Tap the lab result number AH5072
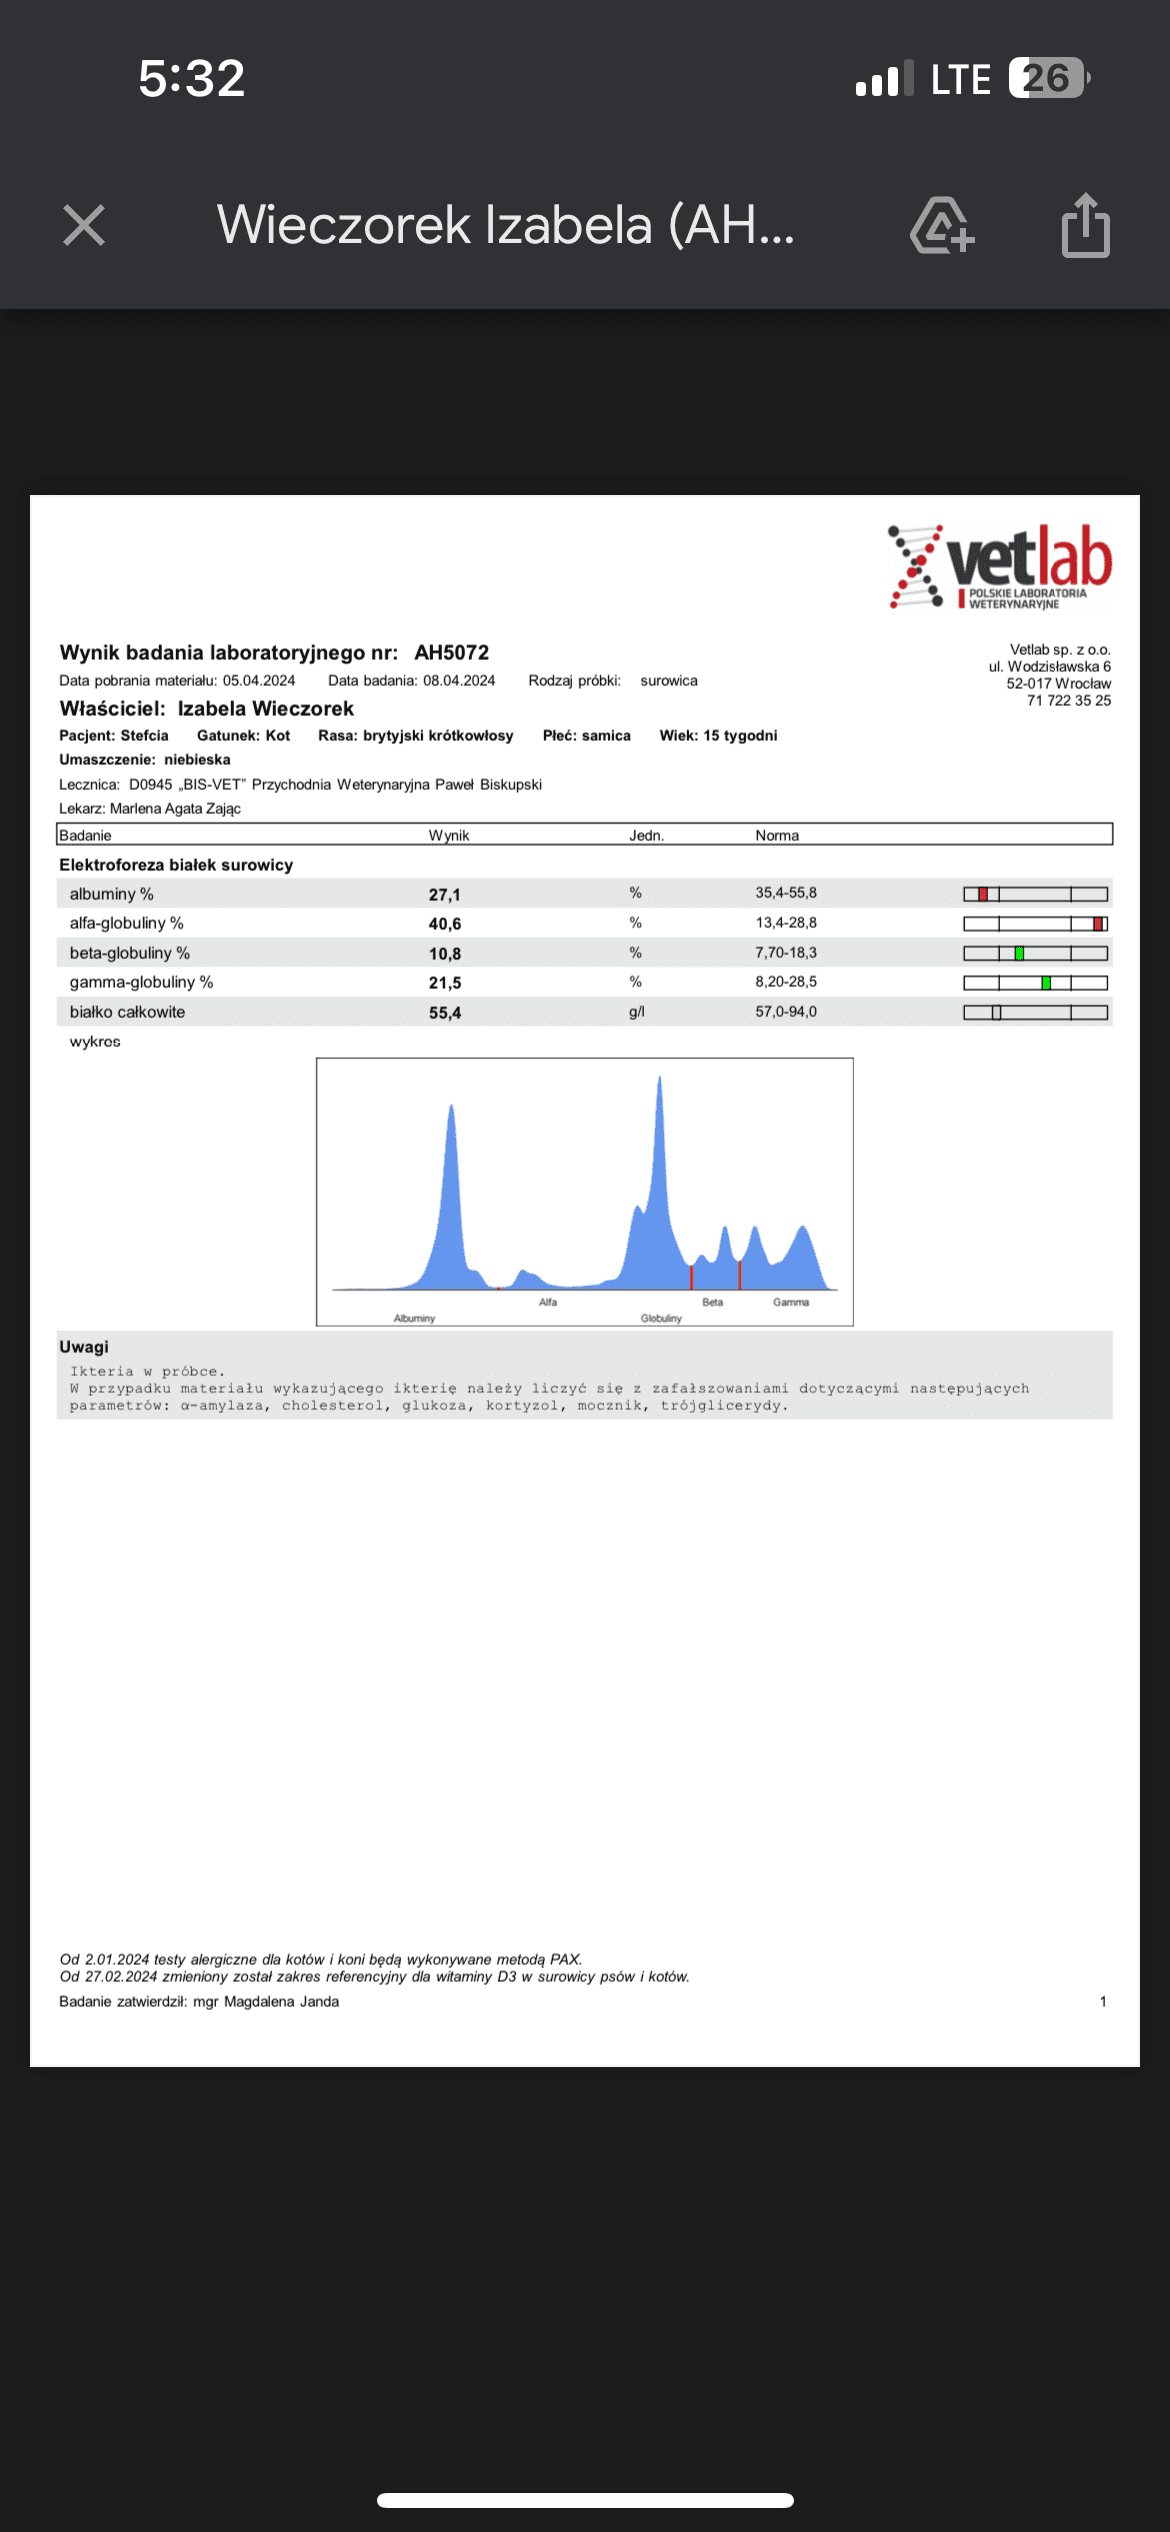The image size is (1170, 2532). coord(452,653)
